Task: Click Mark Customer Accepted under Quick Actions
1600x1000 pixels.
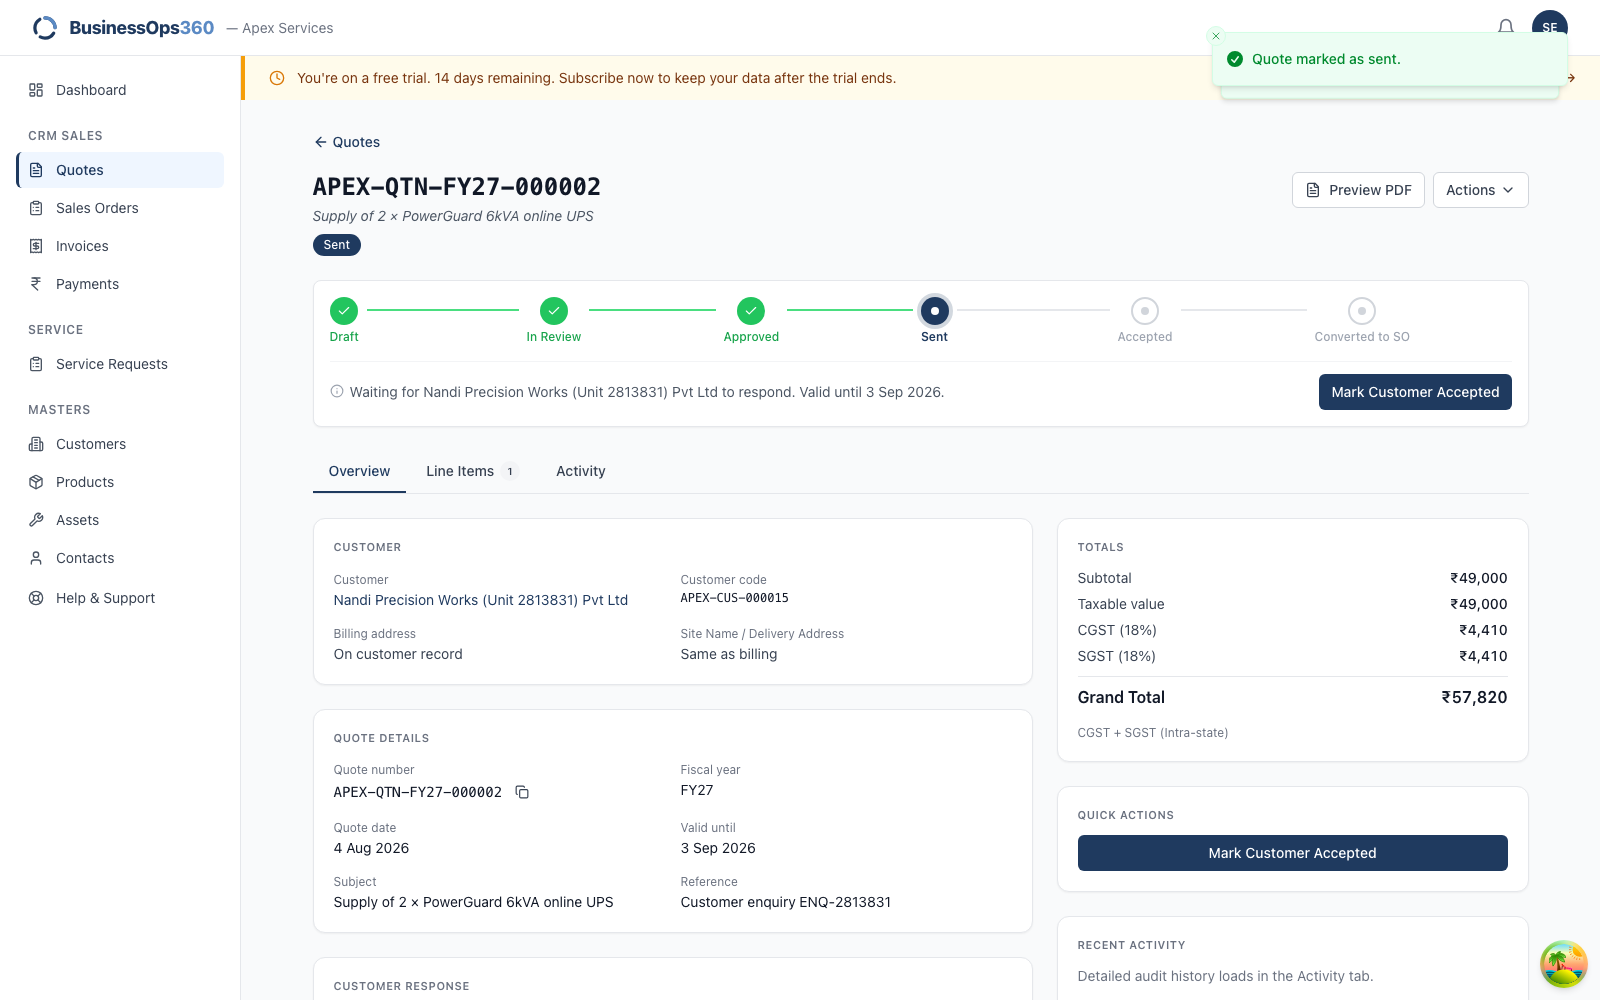Action: tap(1292, 853)
